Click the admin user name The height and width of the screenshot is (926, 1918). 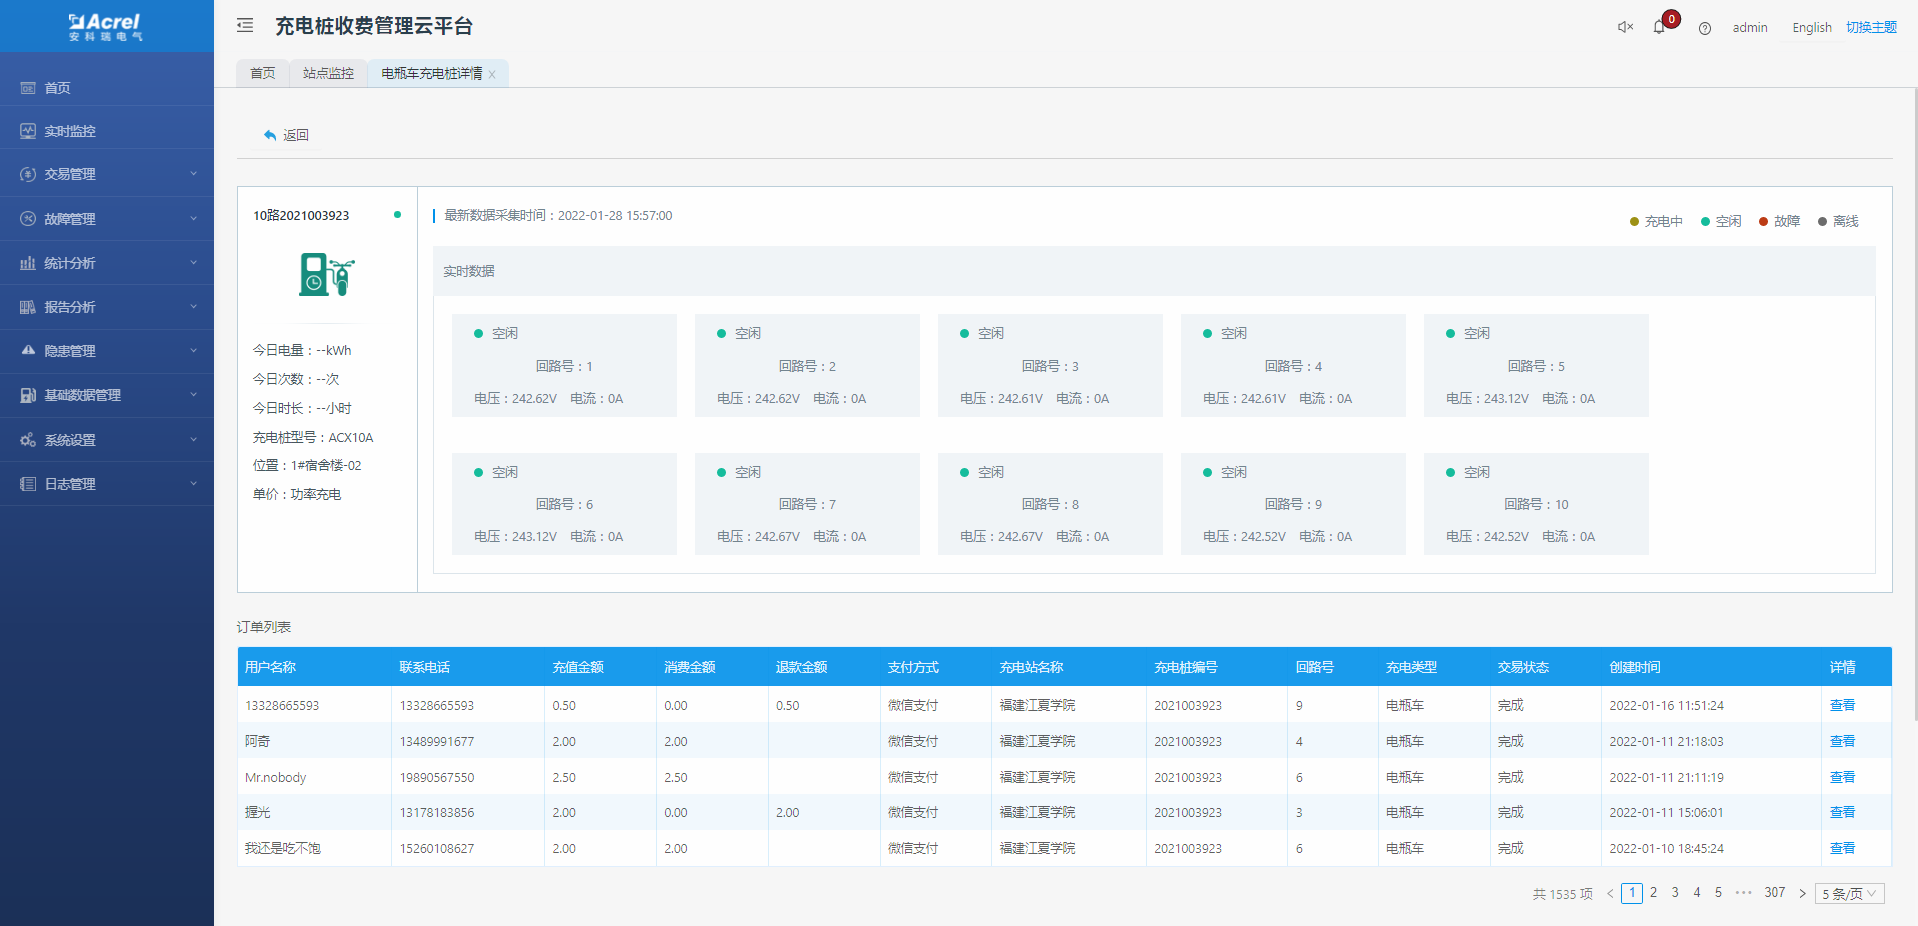coord(1750,28)
